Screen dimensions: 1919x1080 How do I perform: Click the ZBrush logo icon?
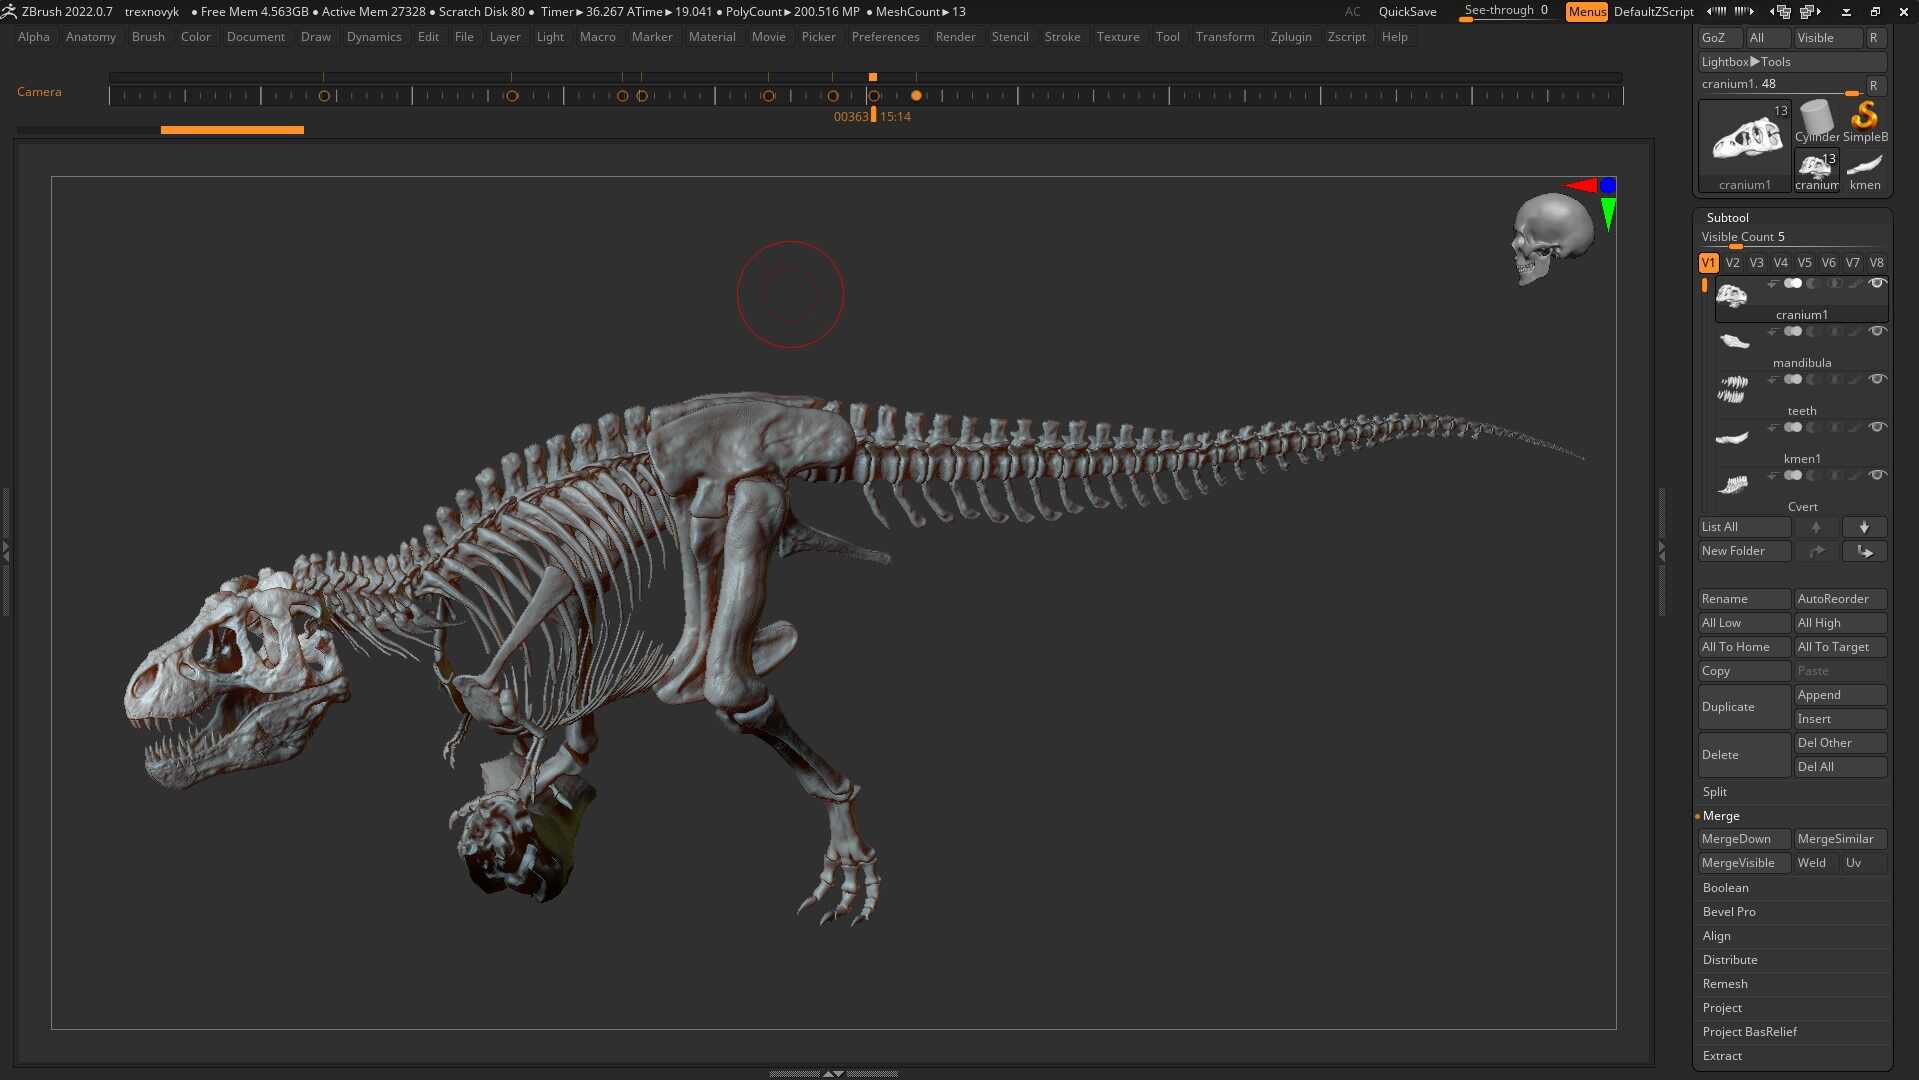10,11
